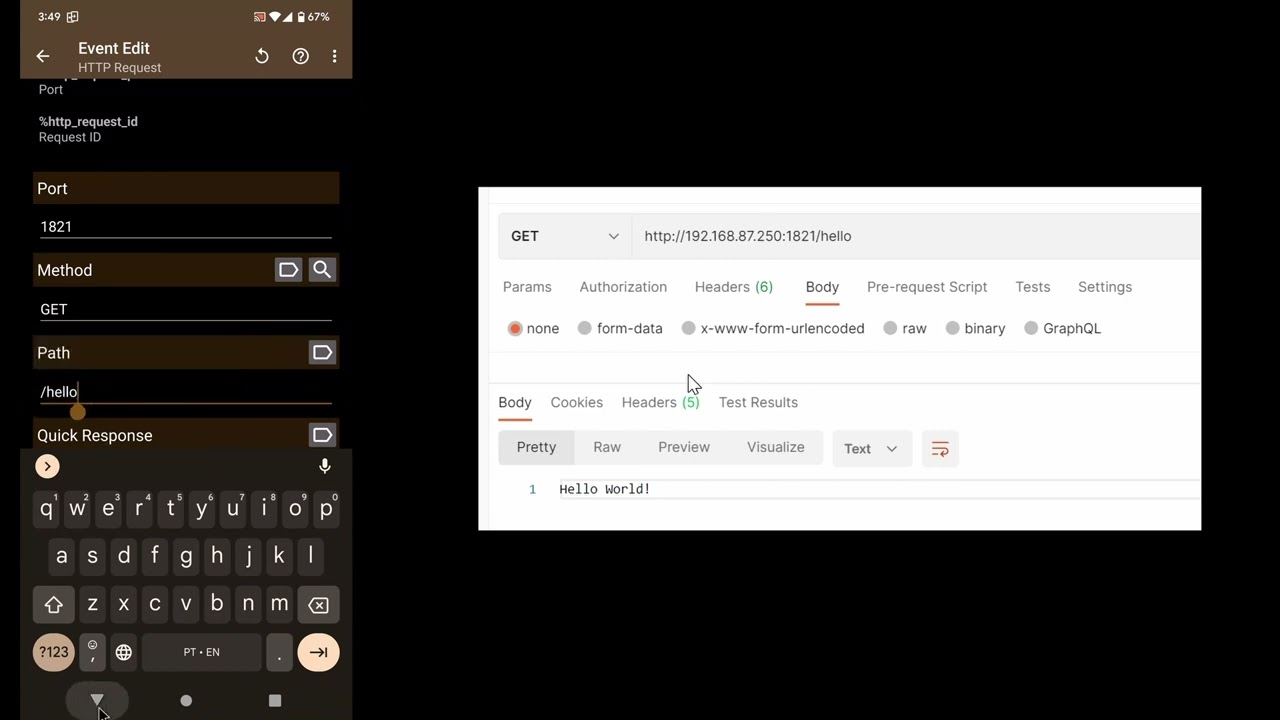Select the Visualize response view
Screen dimensions: 1280x720
click(x=776, y=447)
